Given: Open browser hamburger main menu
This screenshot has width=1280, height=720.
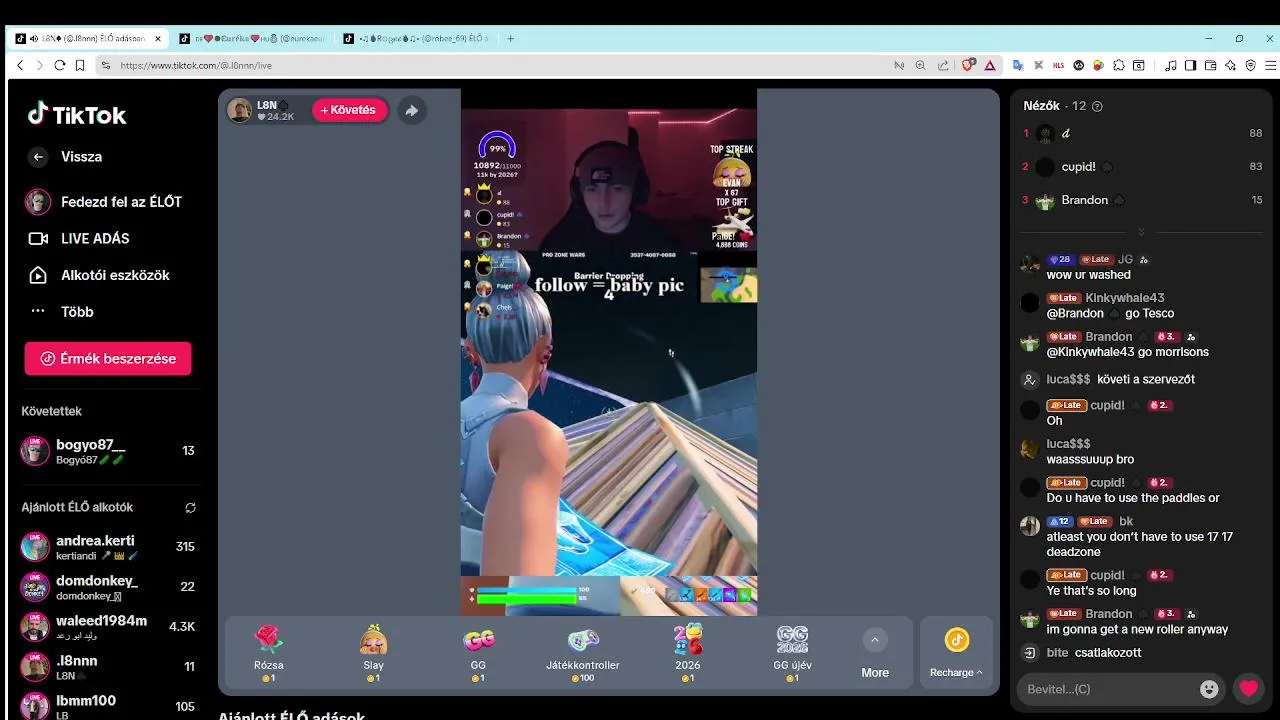Looking at the screenshot, I should 1271,65.
